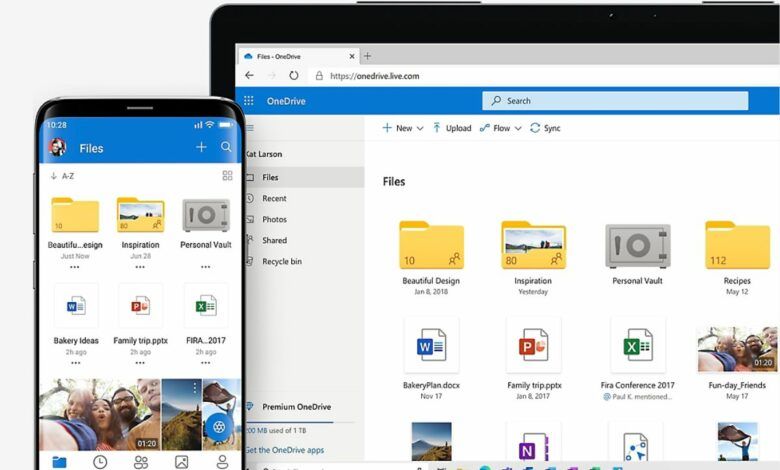The image size is (780, 470).
Task: Open the BakeryPlan.docx Word file icon
Action: 431,345
